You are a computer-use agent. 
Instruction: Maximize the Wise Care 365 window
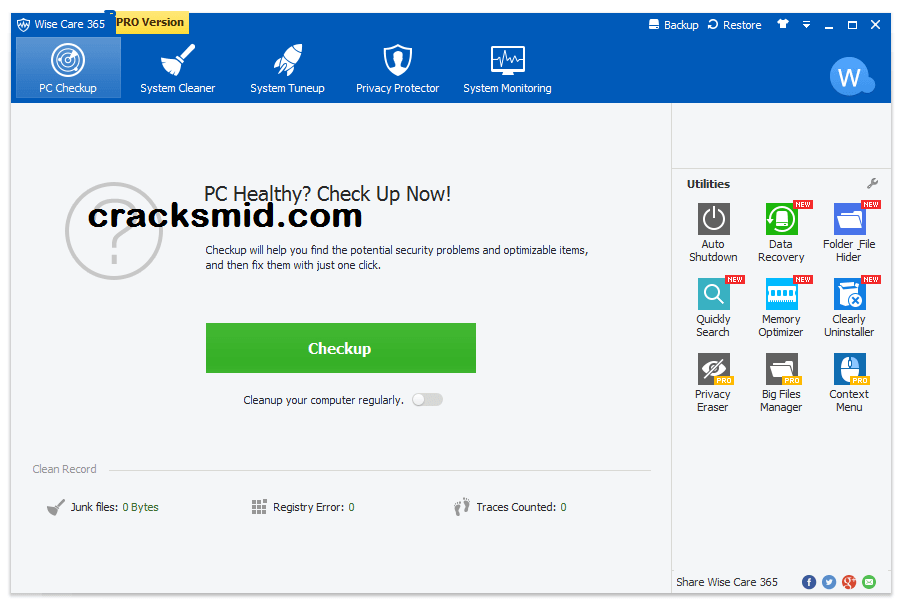coord(852,25)
